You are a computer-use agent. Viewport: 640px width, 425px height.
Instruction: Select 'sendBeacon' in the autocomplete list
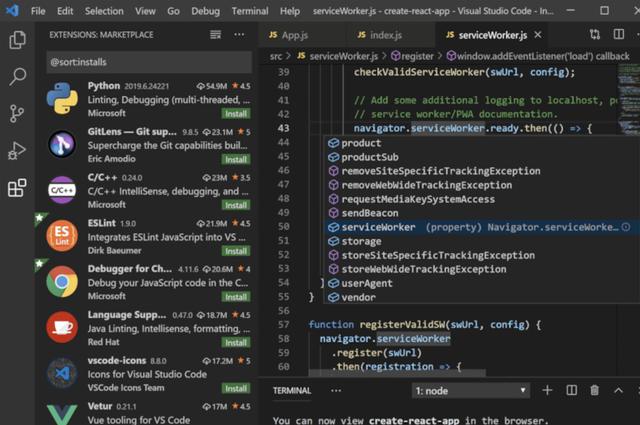click(369, 213)
